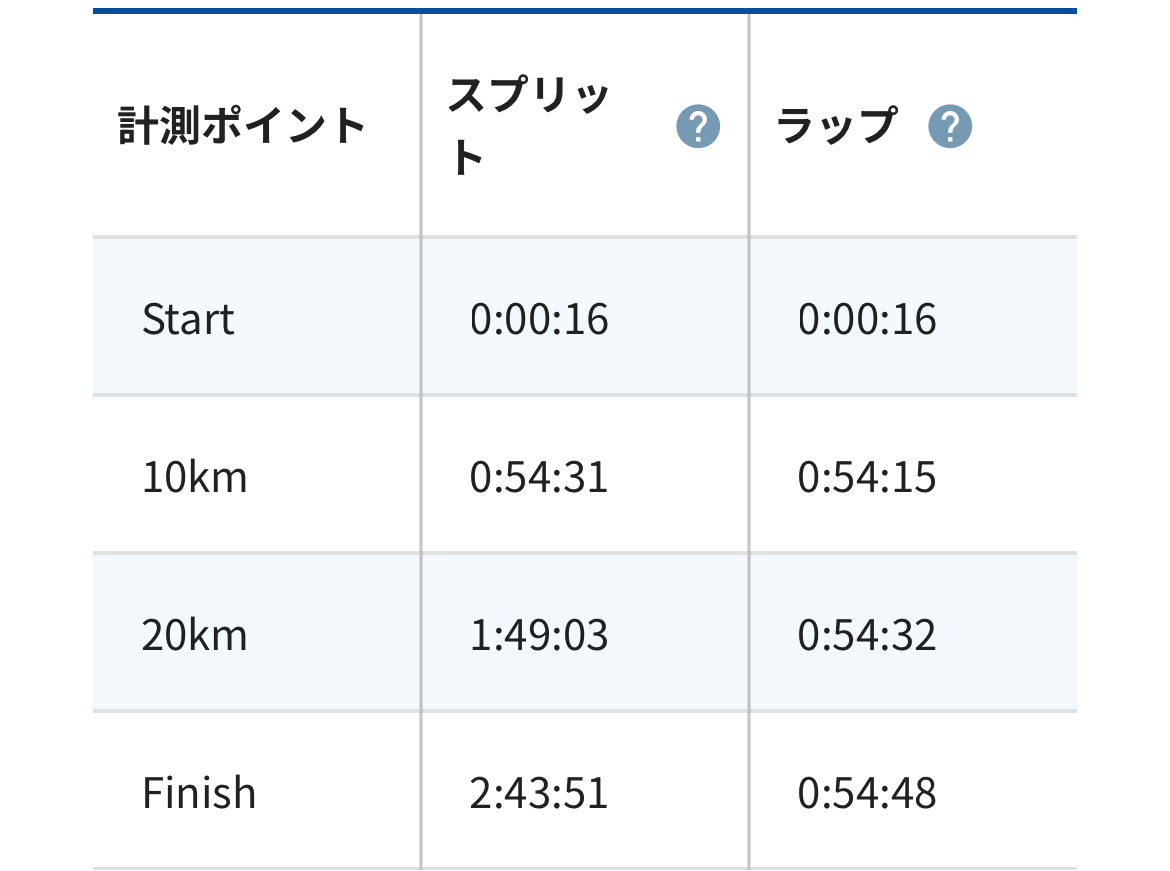Click the 20km row label

tap(194, 636)
